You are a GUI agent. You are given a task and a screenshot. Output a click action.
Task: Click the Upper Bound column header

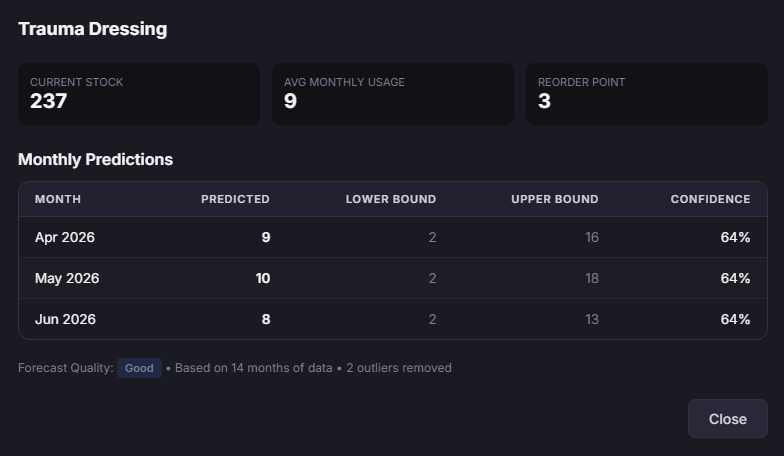[x=554, y=199]
